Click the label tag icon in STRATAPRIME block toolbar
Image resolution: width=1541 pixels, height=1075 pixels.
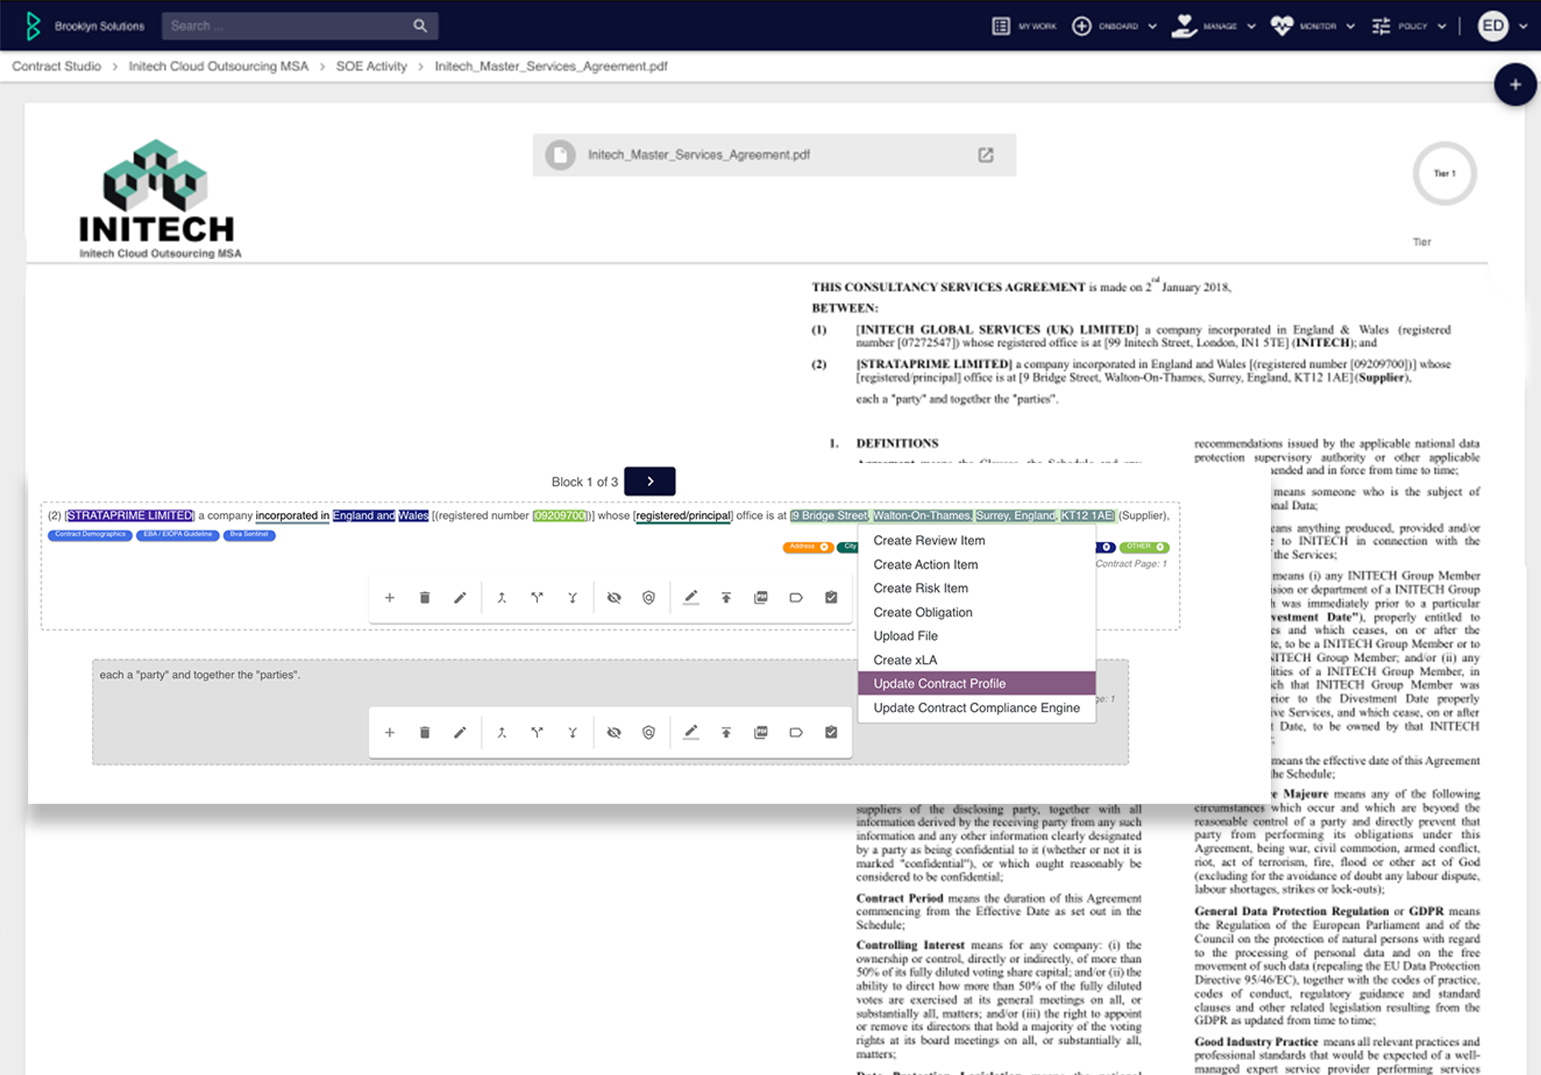click(x=796, y=598)
